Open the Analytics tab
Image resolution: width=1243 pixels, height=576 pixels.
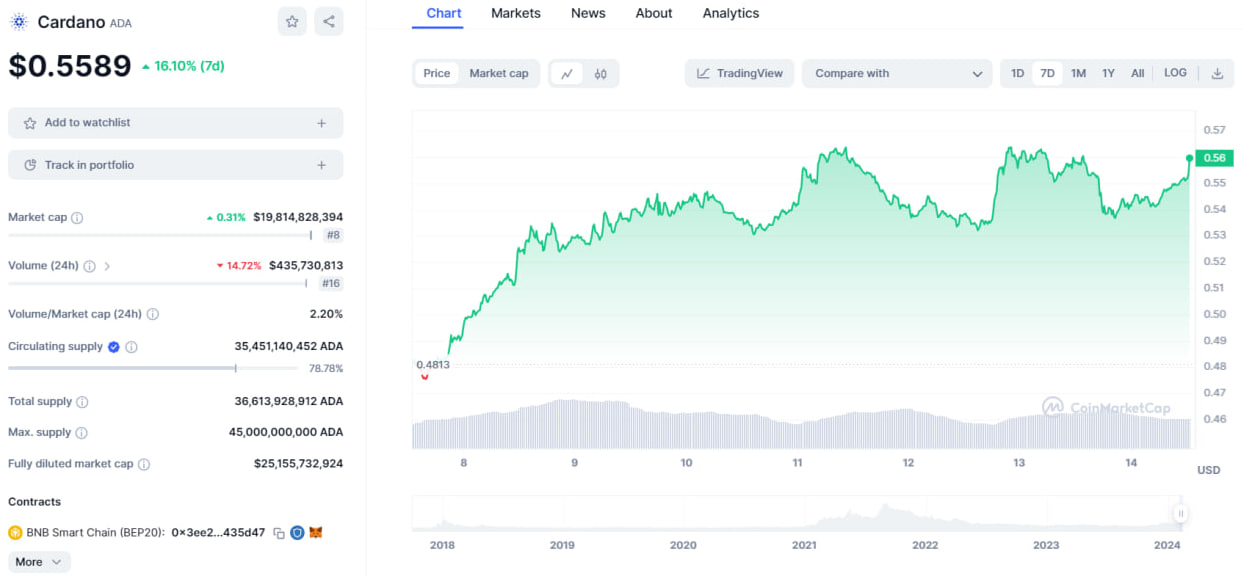pos(731,13)
